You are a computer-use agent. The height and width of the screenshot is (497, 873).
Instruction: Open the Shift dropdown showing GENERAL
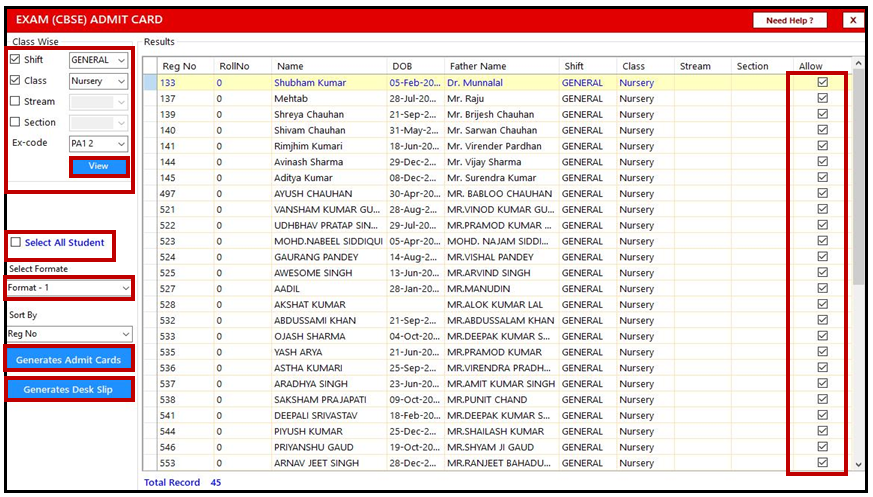click(98, 60)
